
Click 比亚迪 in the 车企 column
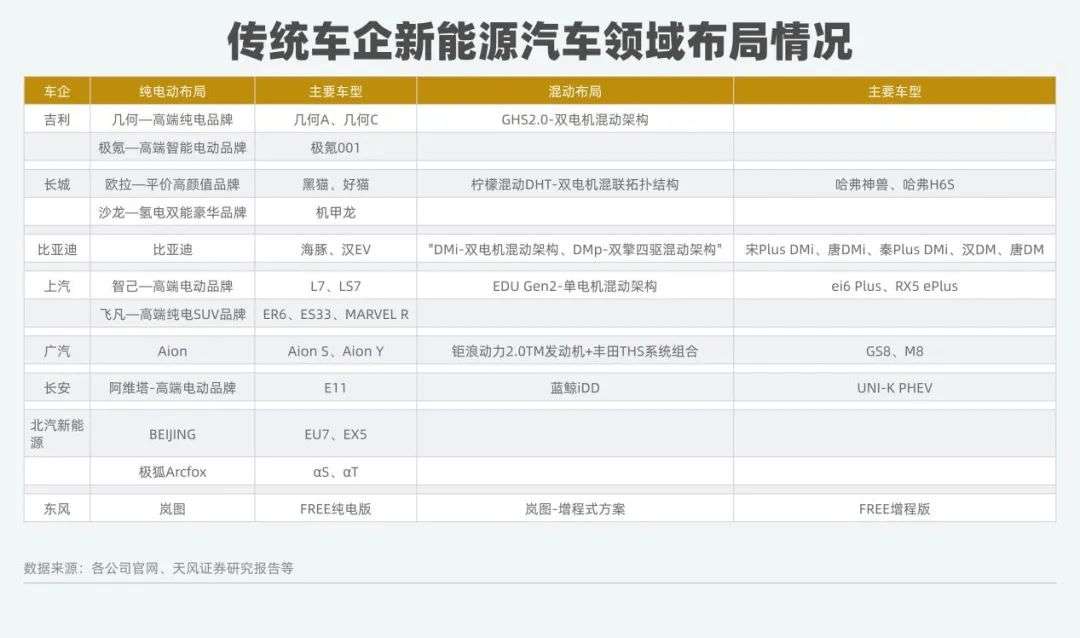click(57, 249)
